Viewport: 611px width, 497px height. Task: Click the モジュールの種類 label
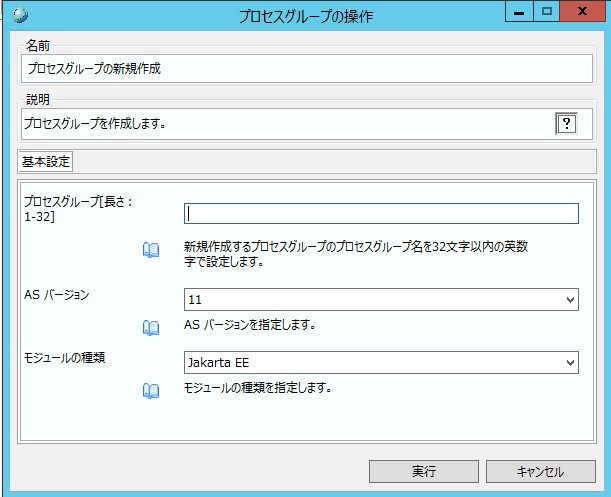click(x=64, y=358)
